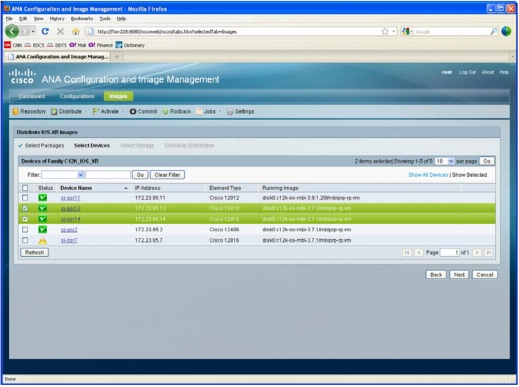The width and height of the screenshot is (519, 387).
Task: Click the green status icon for sj-gsr11
Action: 42,198
